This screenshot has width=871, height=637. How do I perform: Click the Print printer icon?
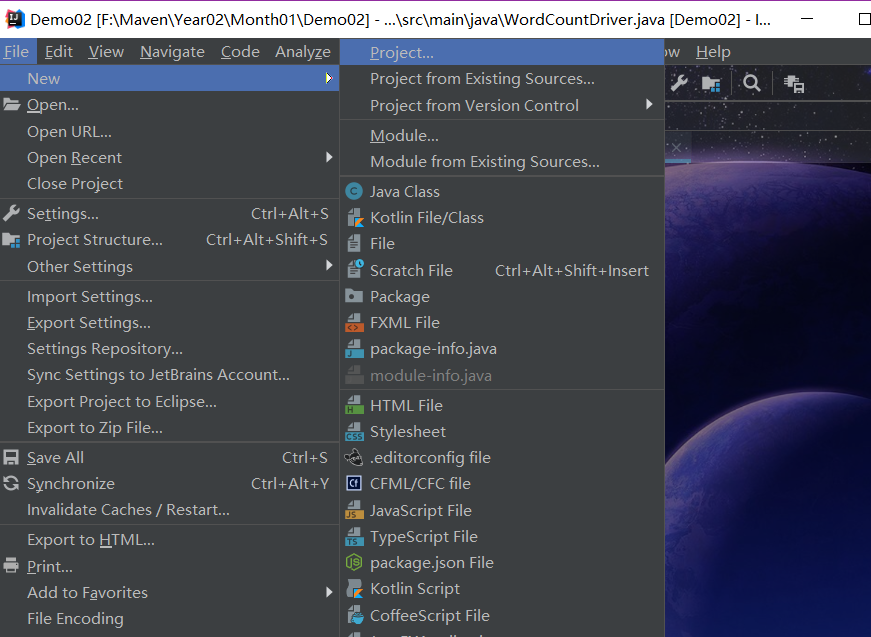pyautogui.click(x=11, y=565)
